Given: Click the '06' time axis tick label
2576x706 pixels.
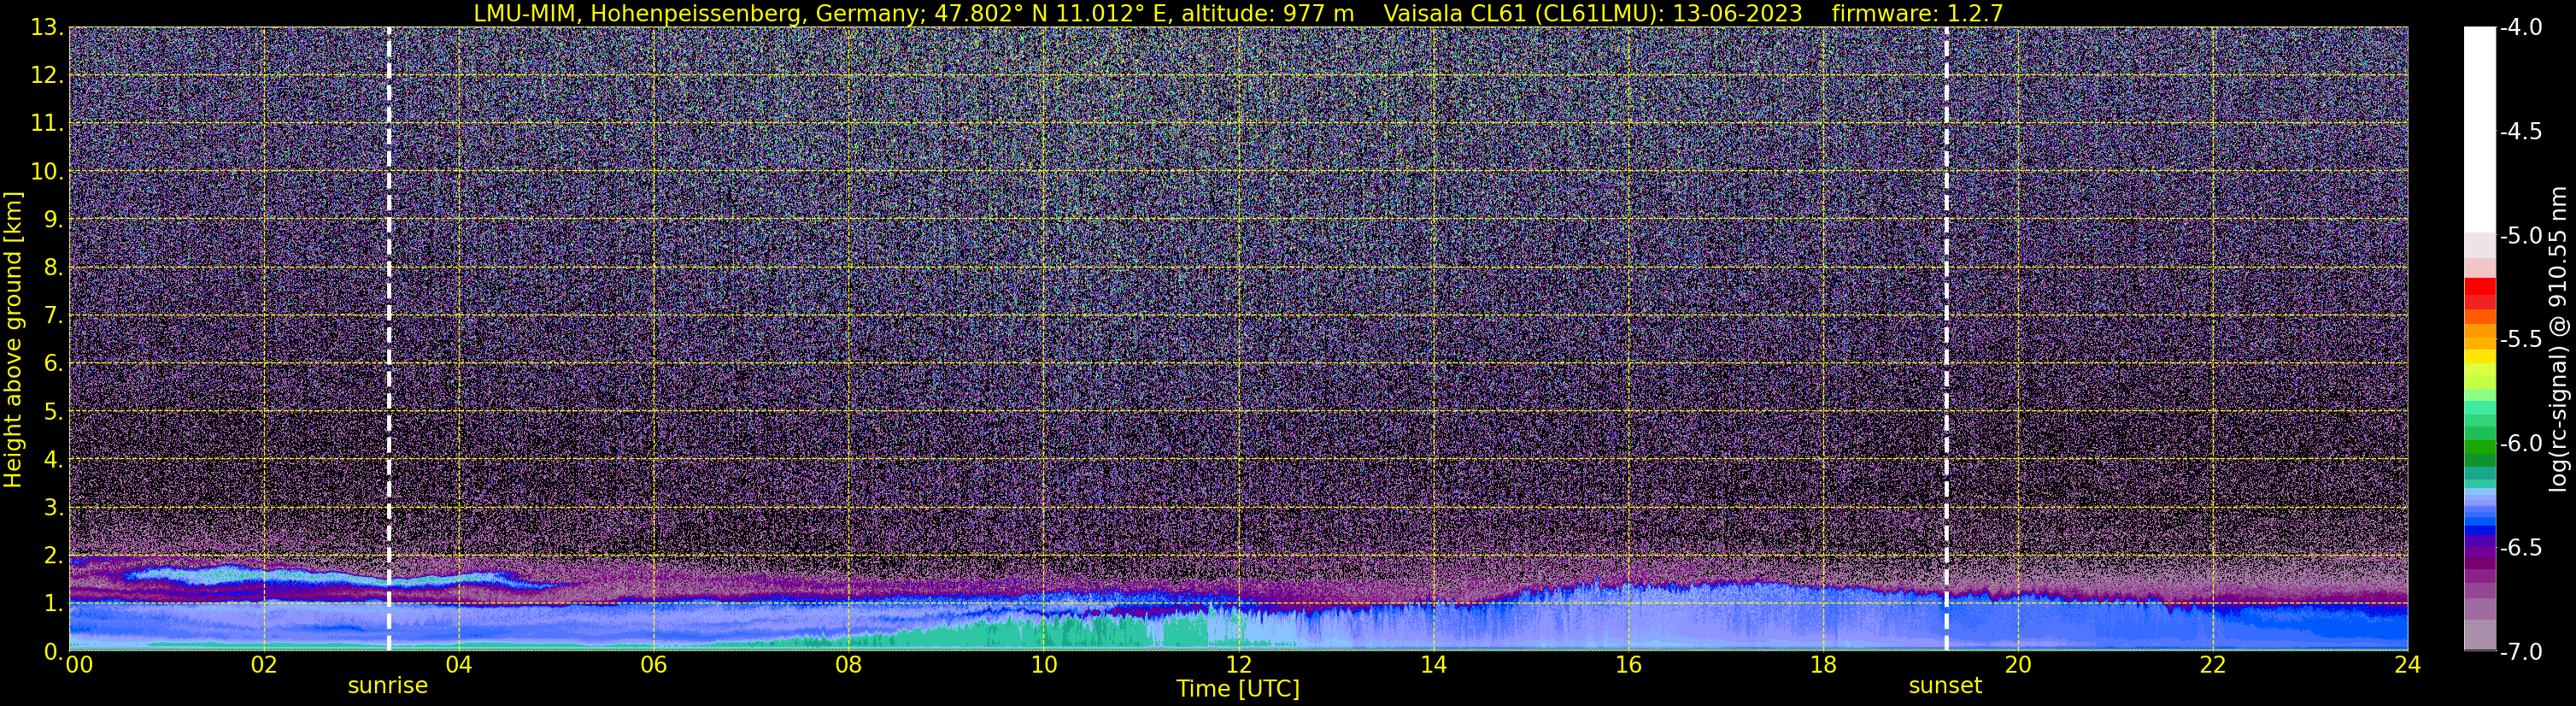Looking at the screenshot, I should [x=653, y=664].
